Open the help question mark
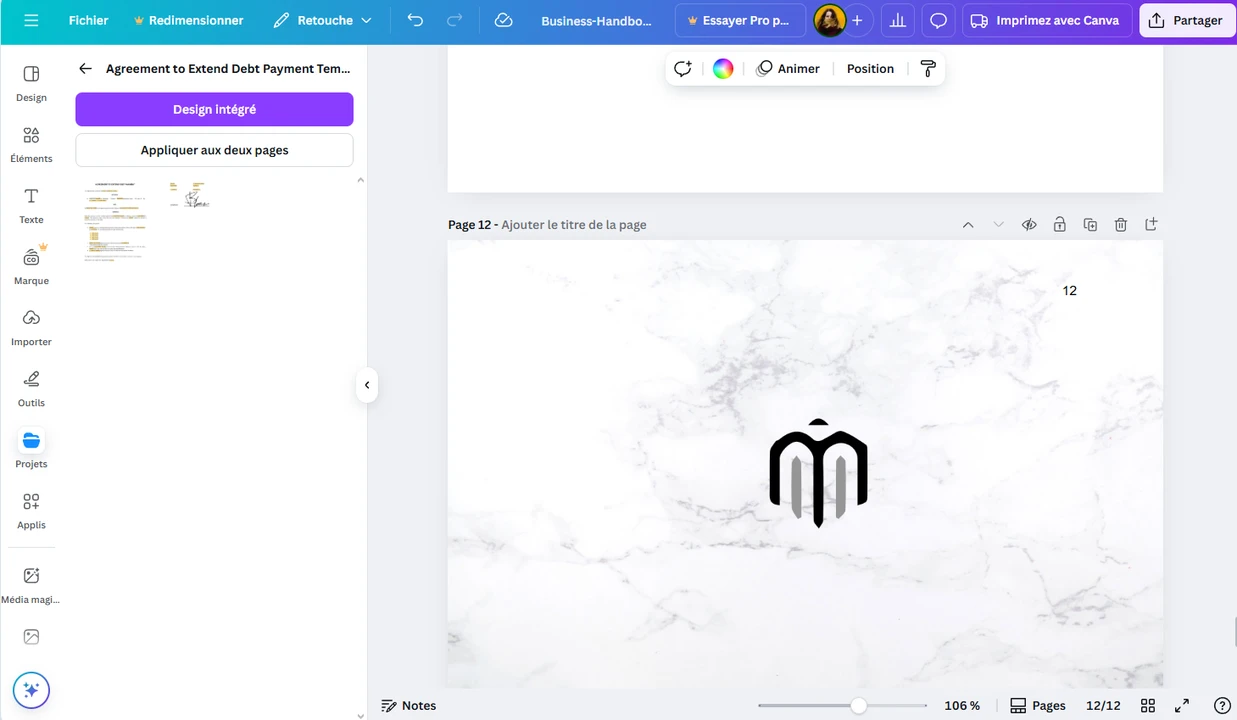The width and height of the screenshot is (1237, 720). pyautogui.click(x=1221, y=706)
